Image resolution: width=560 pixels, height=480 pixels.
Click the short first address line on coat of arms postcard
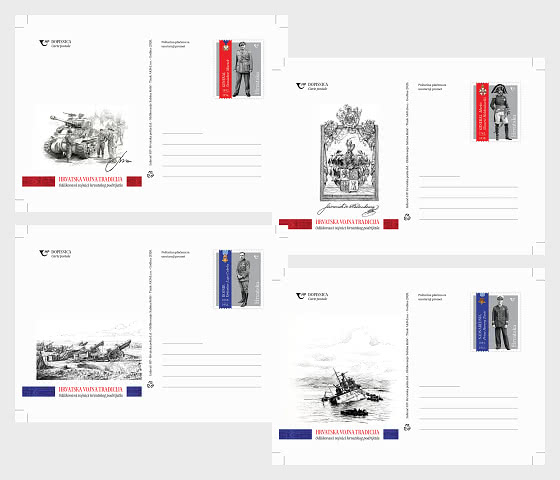tap(440, 176)
